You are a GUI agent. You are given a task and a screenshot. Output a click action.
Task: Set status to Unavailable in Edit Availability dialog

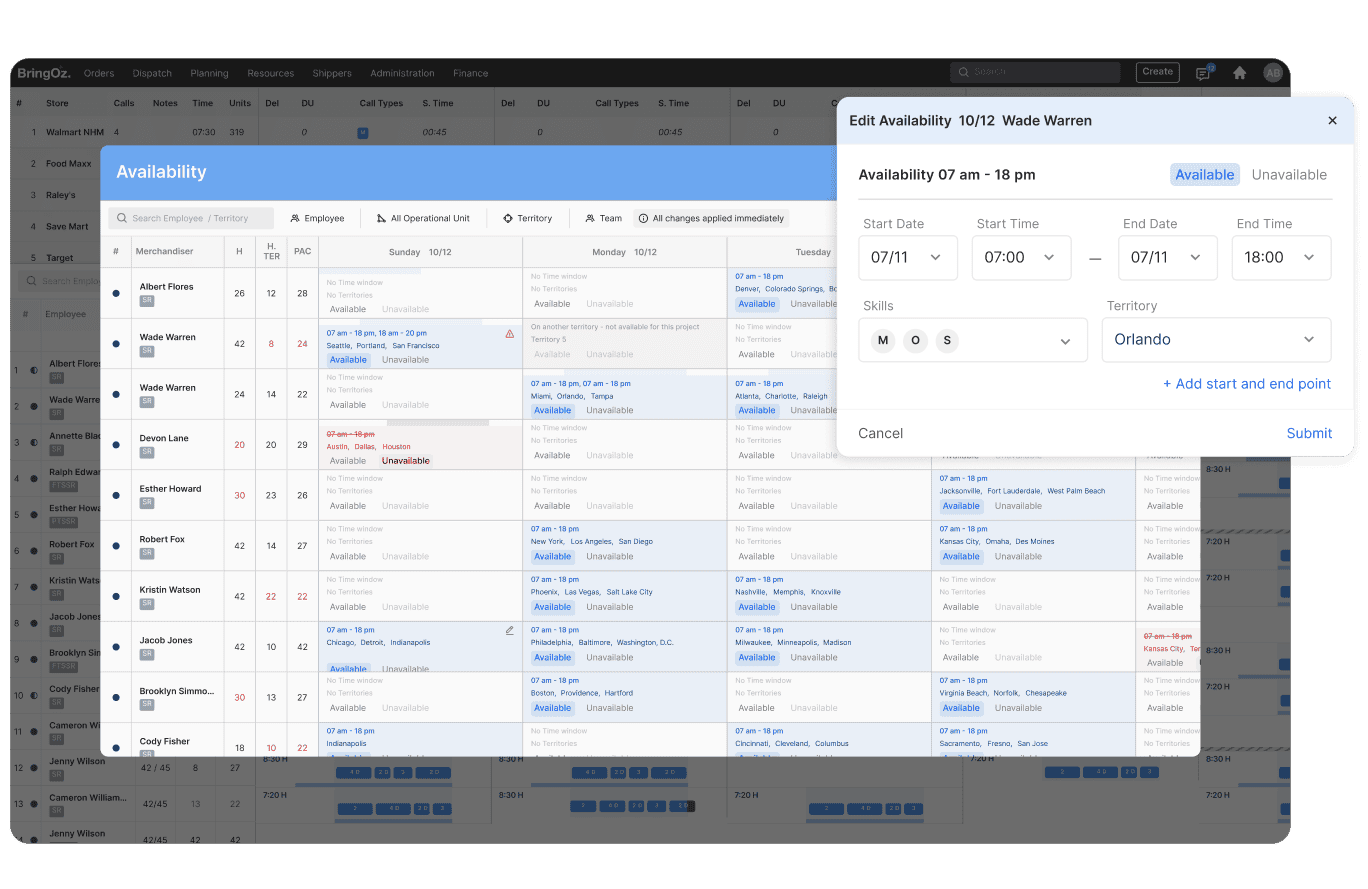coord(1289,175)
